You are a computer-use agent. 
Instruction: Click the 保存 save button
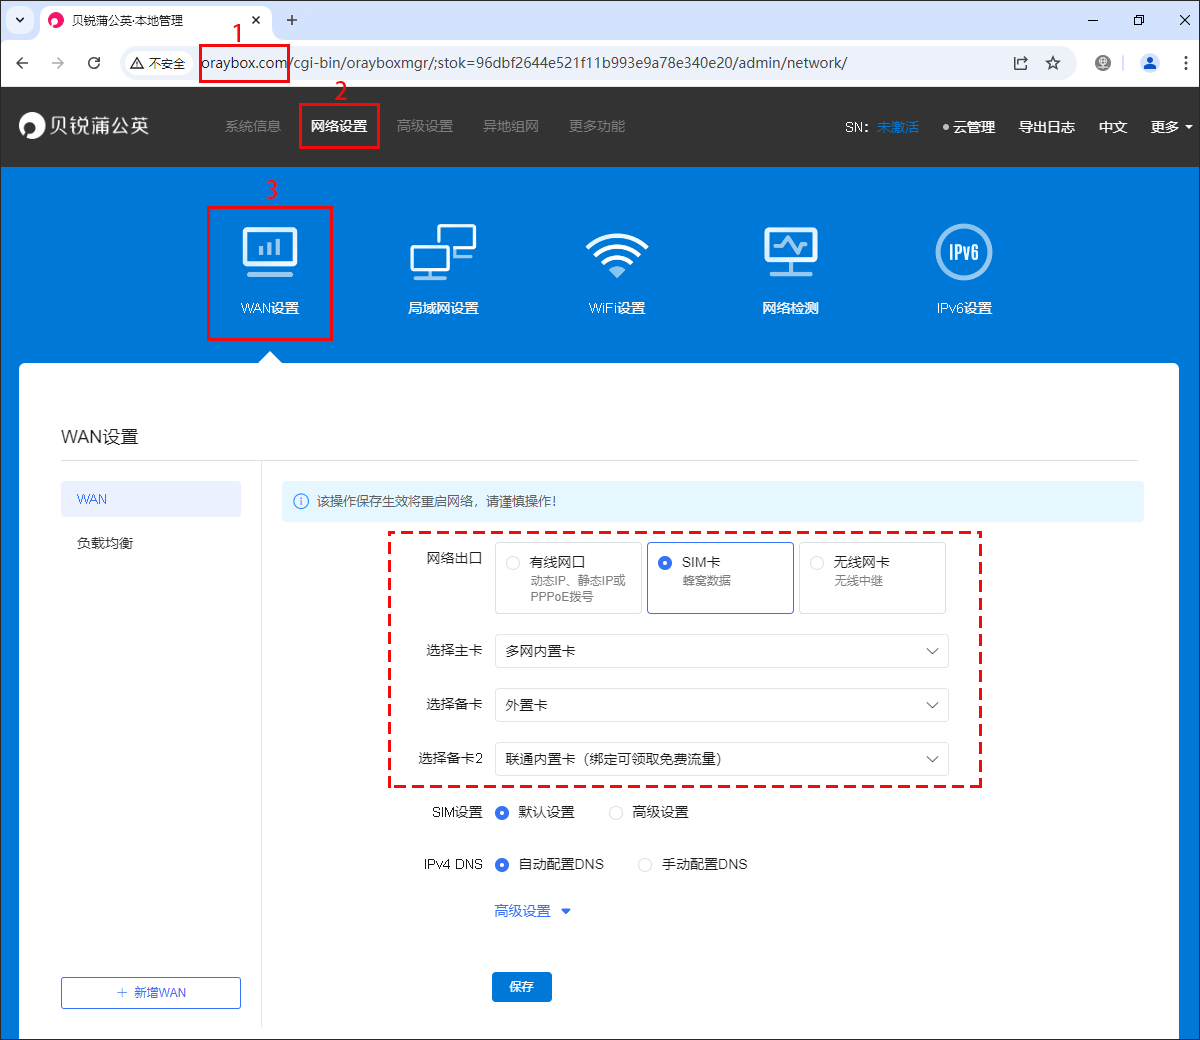pos(521,987)
